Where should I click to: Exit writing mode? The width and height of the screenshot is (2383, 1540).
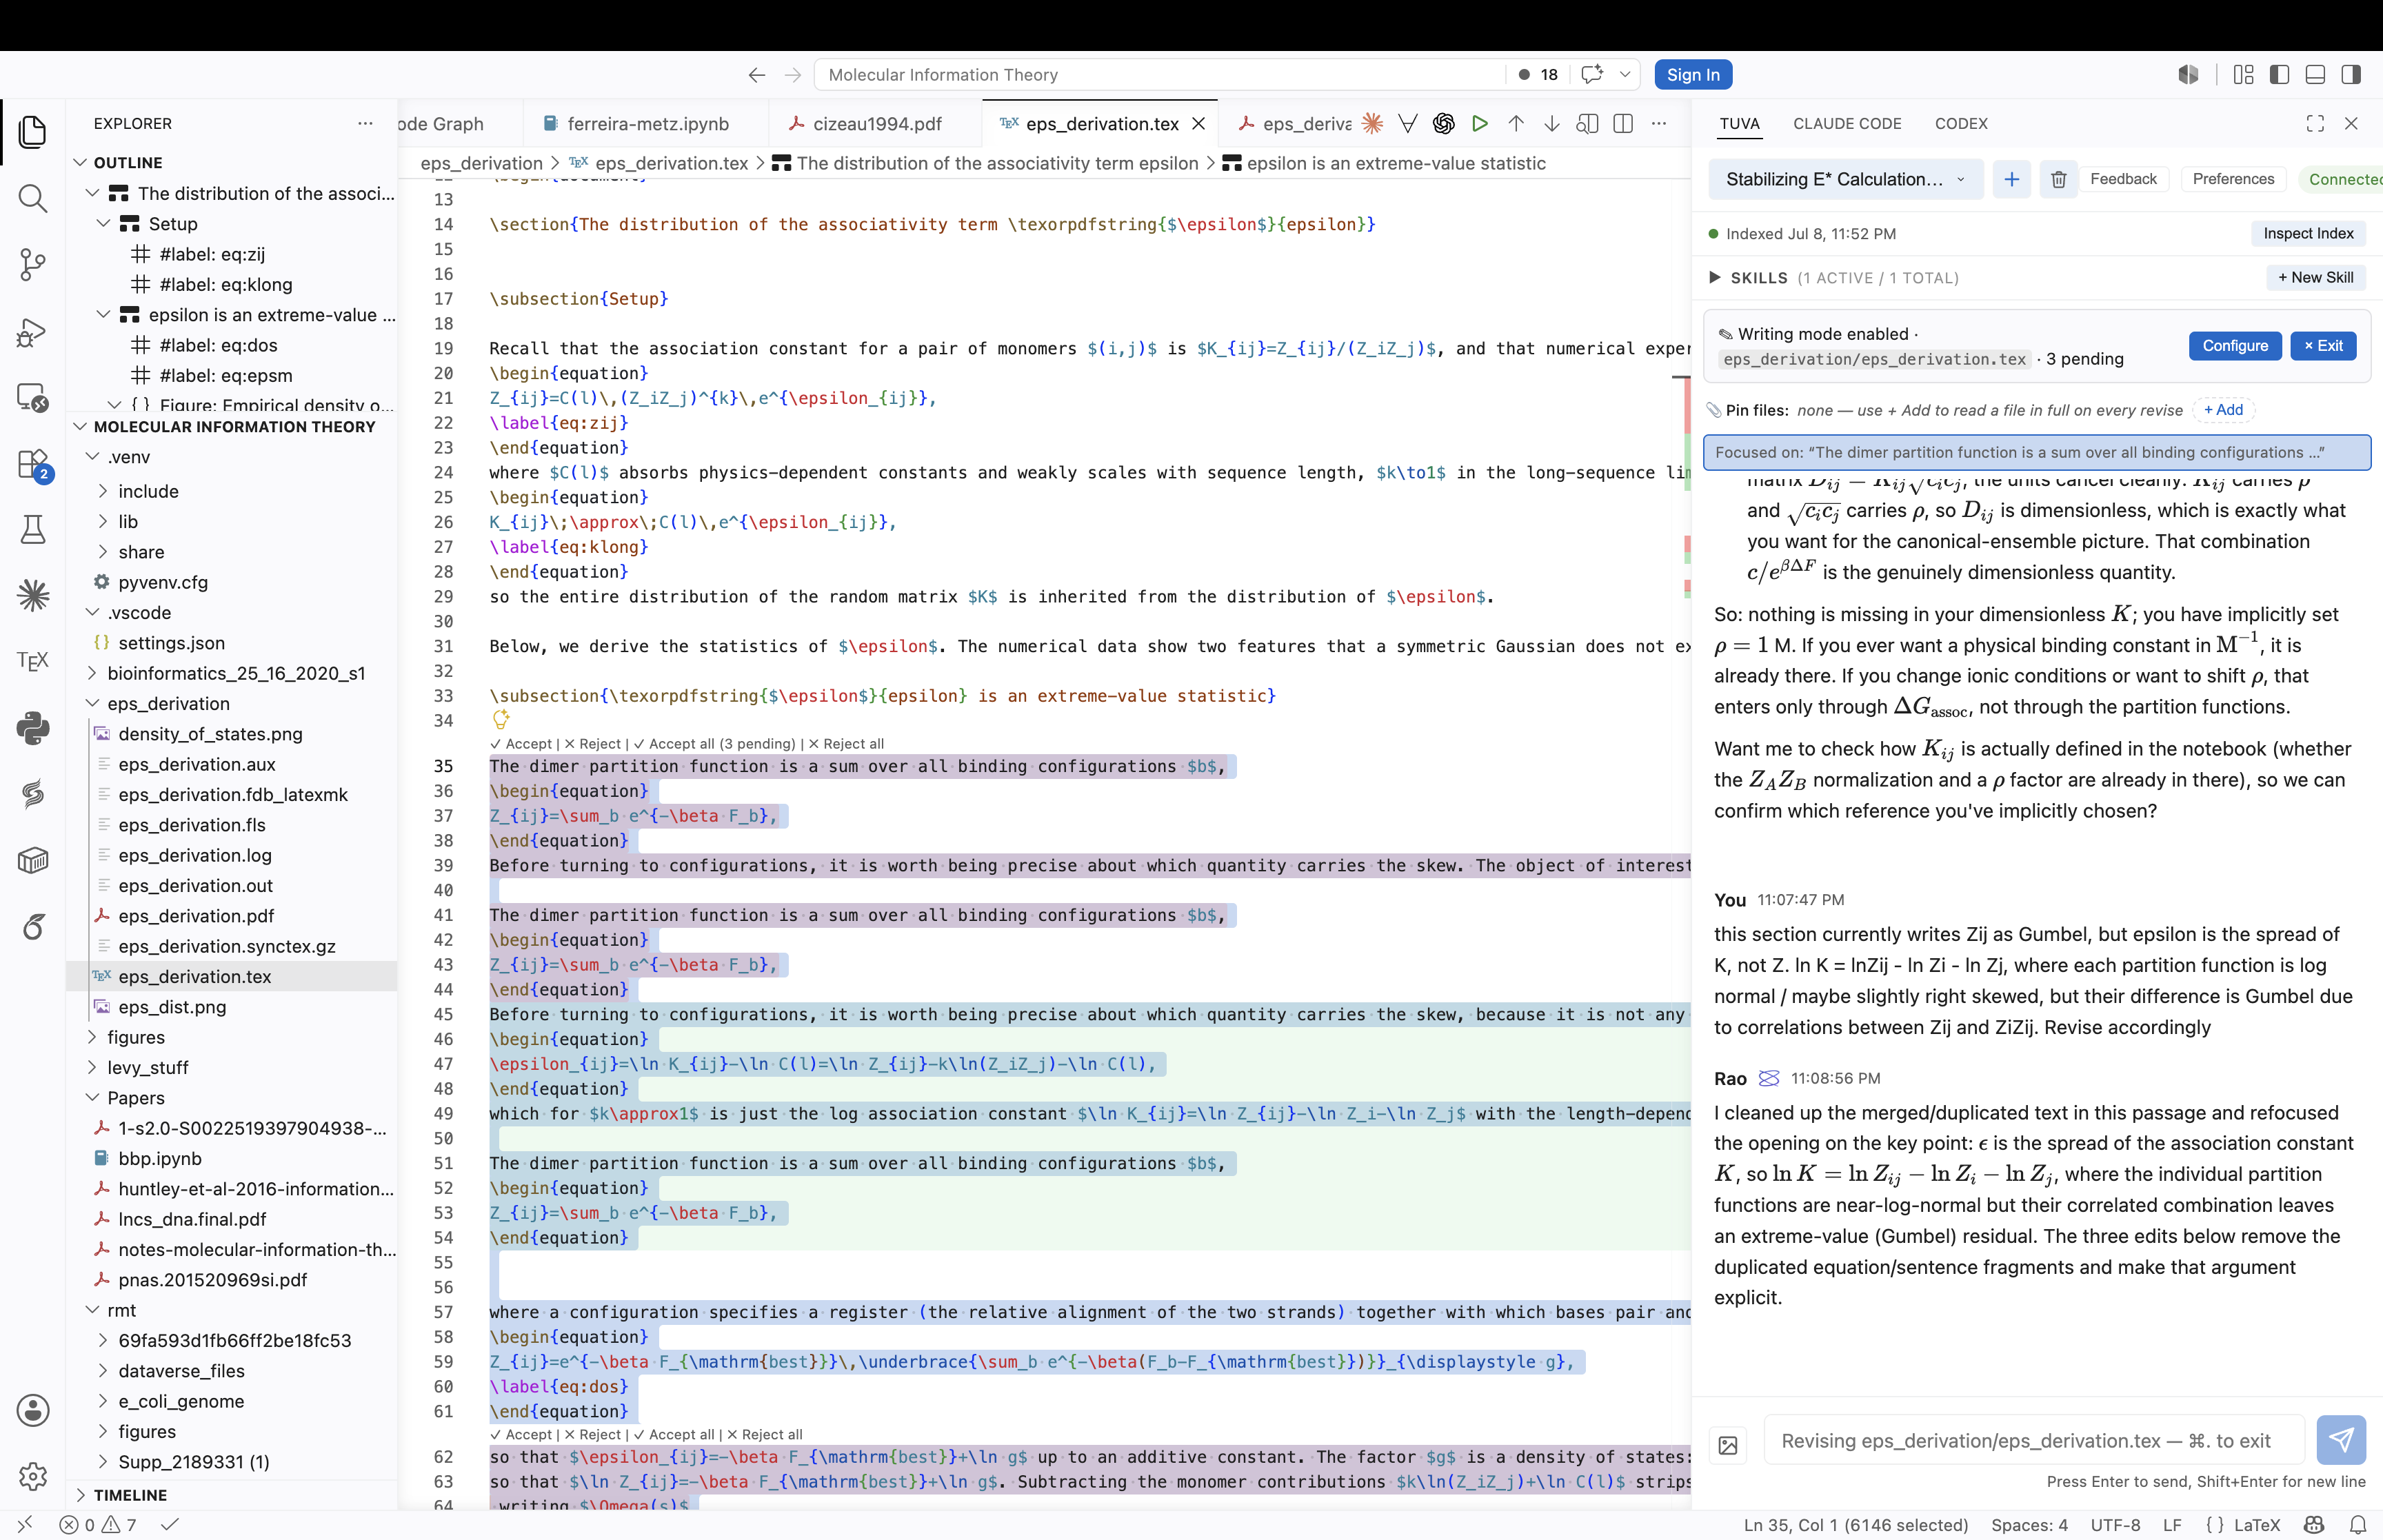2323,346
